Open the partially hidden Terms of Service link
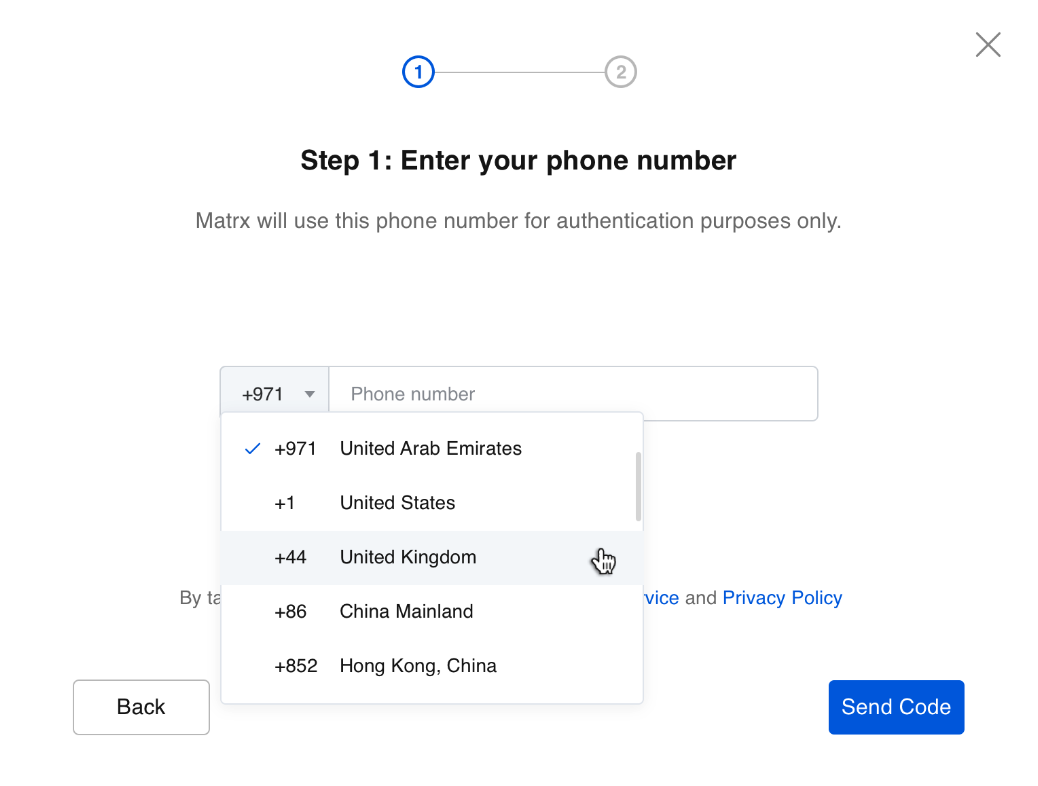 click(661, 598)
